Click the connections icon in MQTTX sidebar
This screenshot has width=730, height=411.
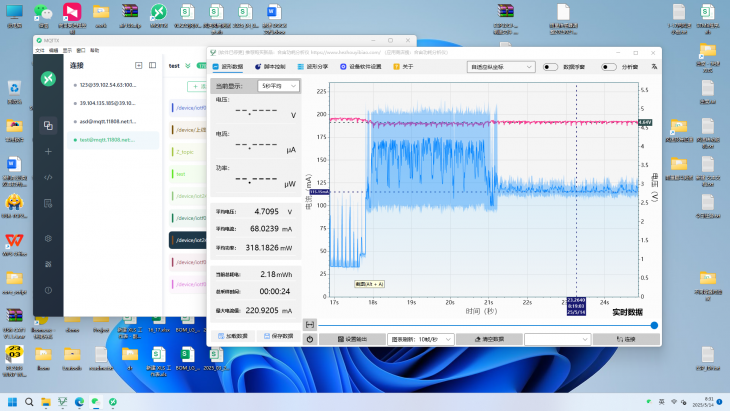click(48, 125)
